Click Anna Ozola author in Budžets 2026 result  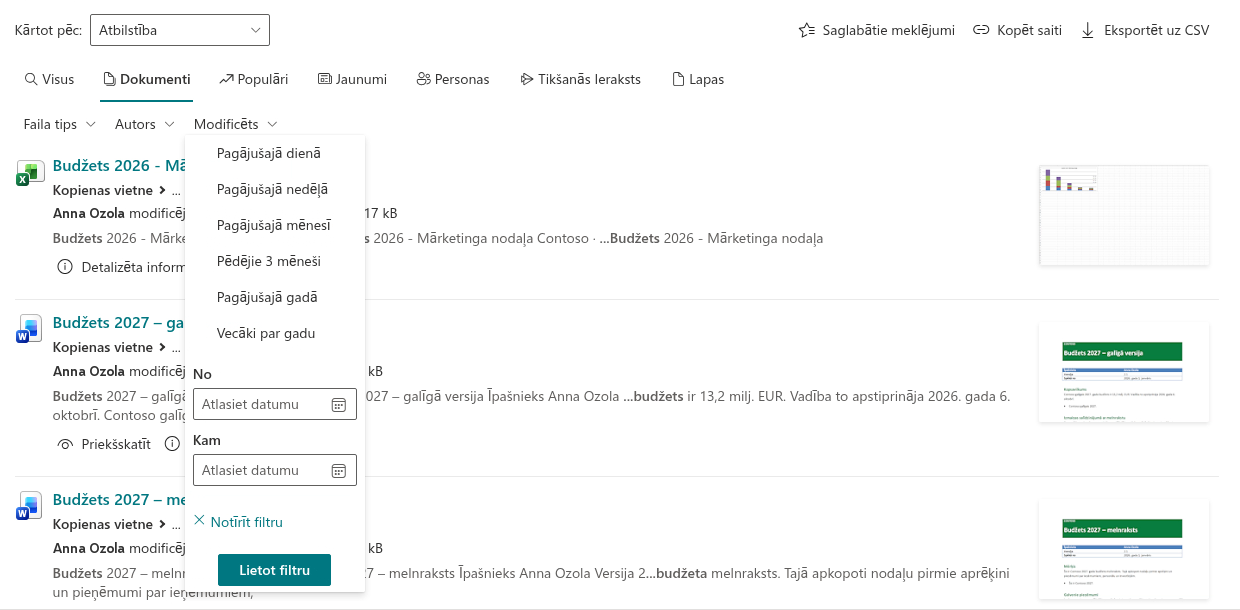tap(88, 213)
